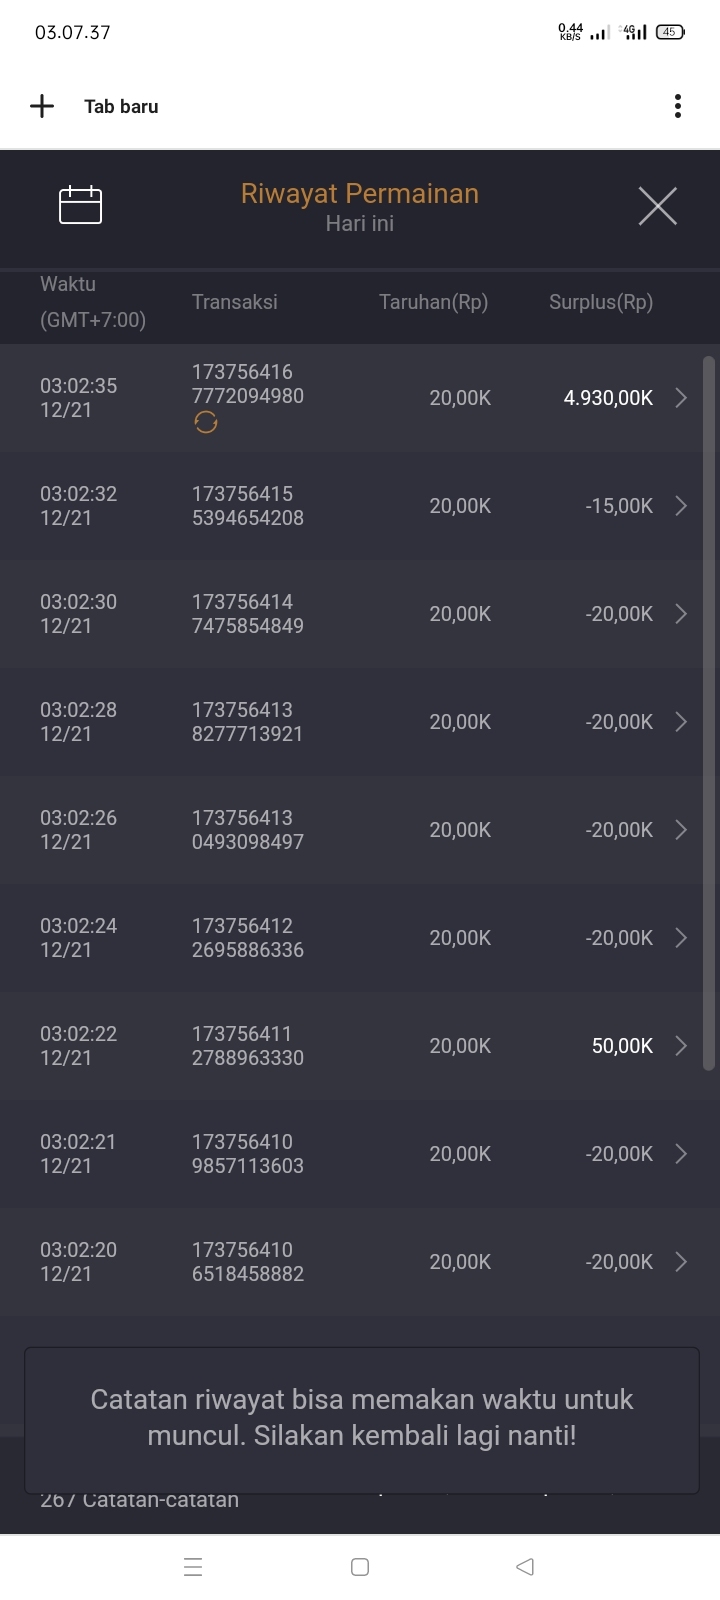
Task: Expand the 50,00K surplus row chevron
Action: pyautogui.click(x=681, y=1046)
